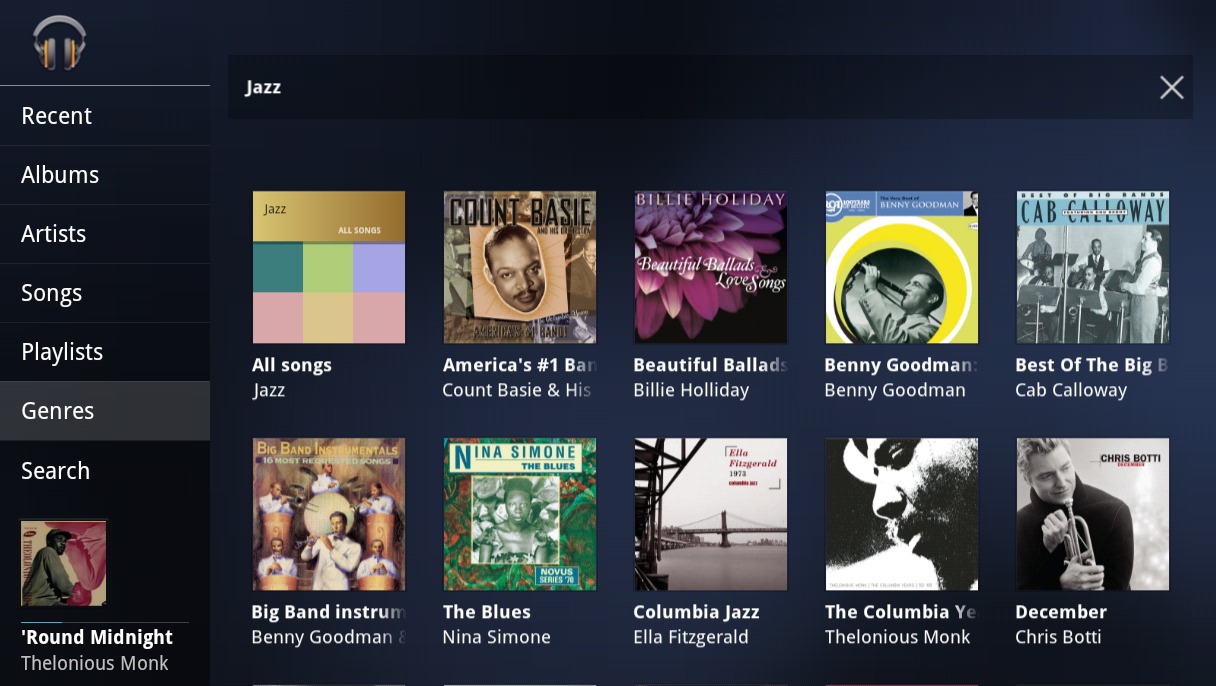
Task: Click the 'Round Midnight now playing title
Action: pos(97,637)
